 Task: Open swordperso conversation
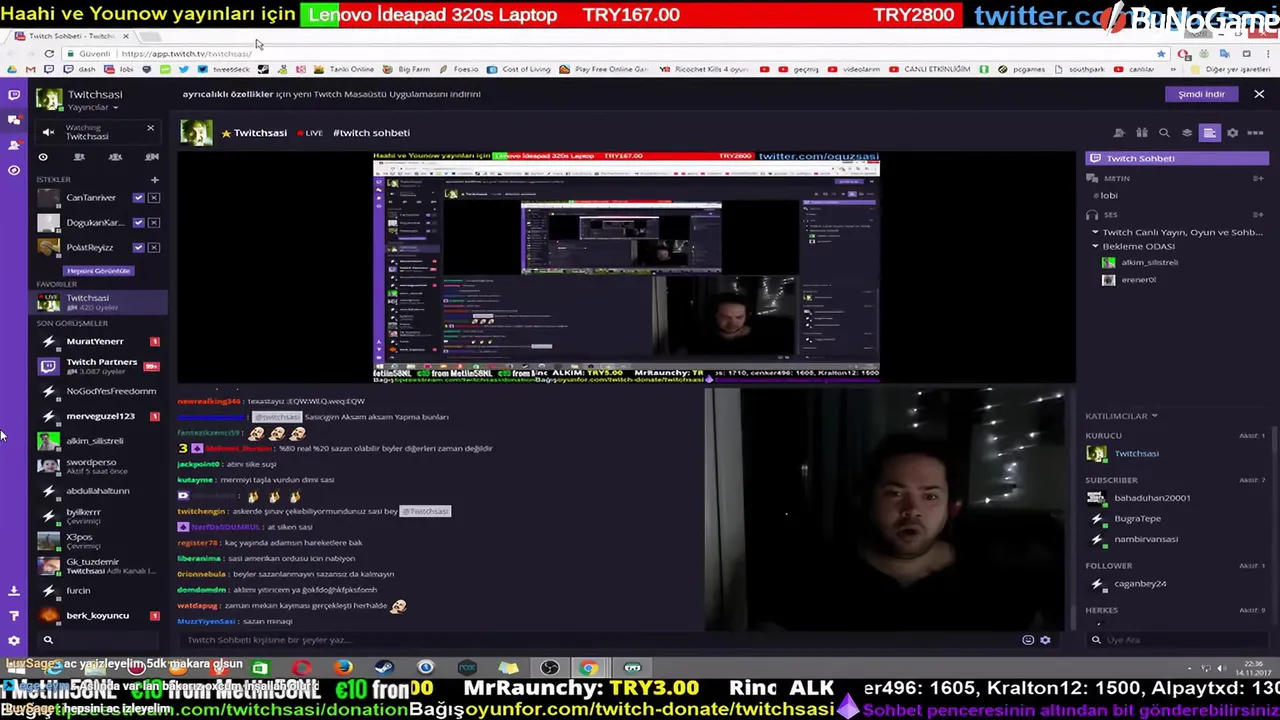coord(98,466)
